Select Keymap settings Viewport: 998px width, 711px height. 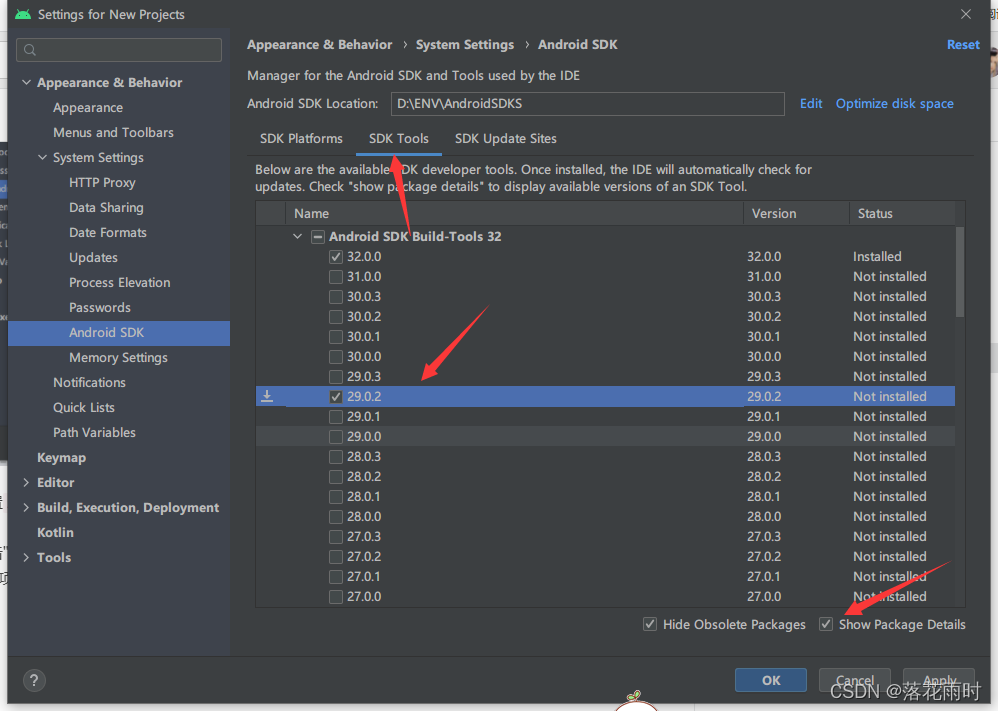61,458
